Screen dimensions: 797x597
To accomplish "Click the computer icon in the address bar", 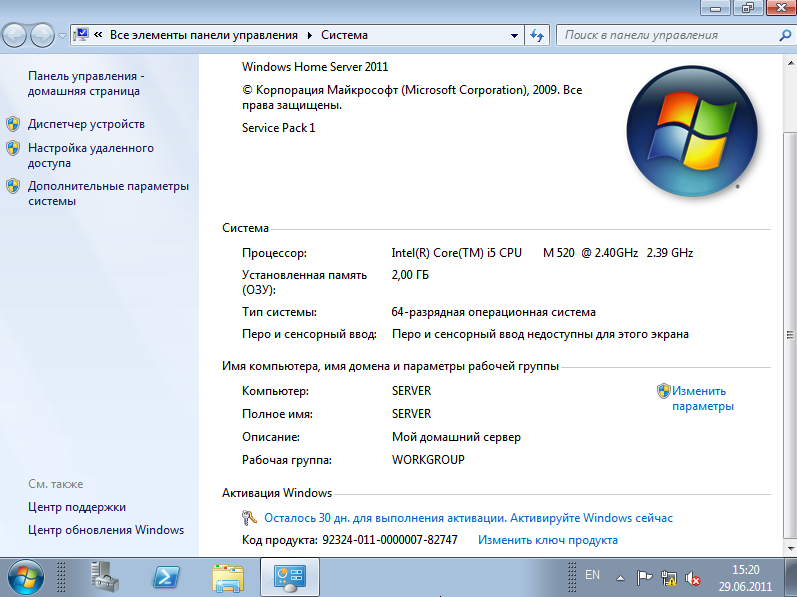I will click(x=81, y=35).
